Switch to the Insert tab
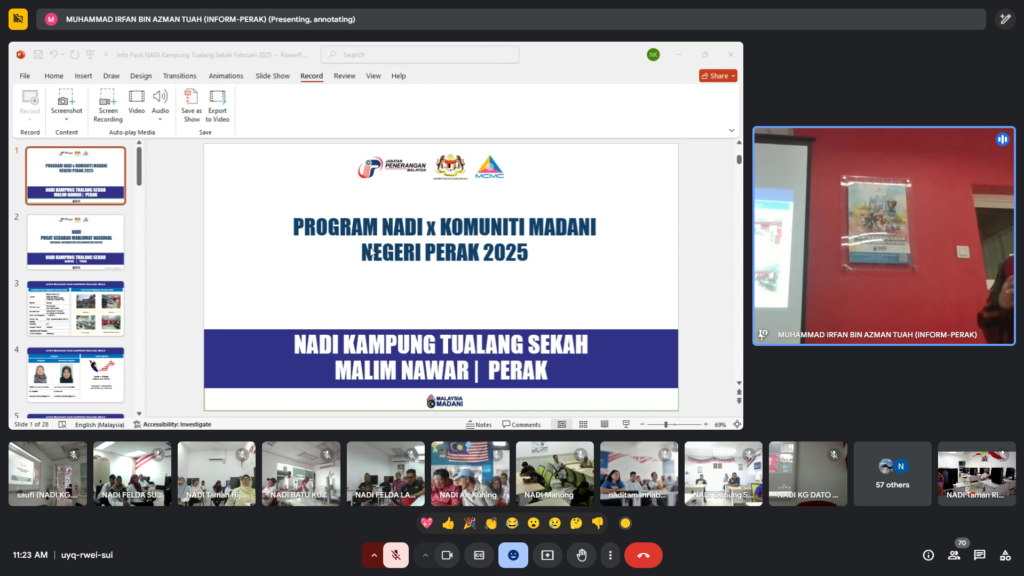This screenshot has width=1024, height=576. coord(83,76)
